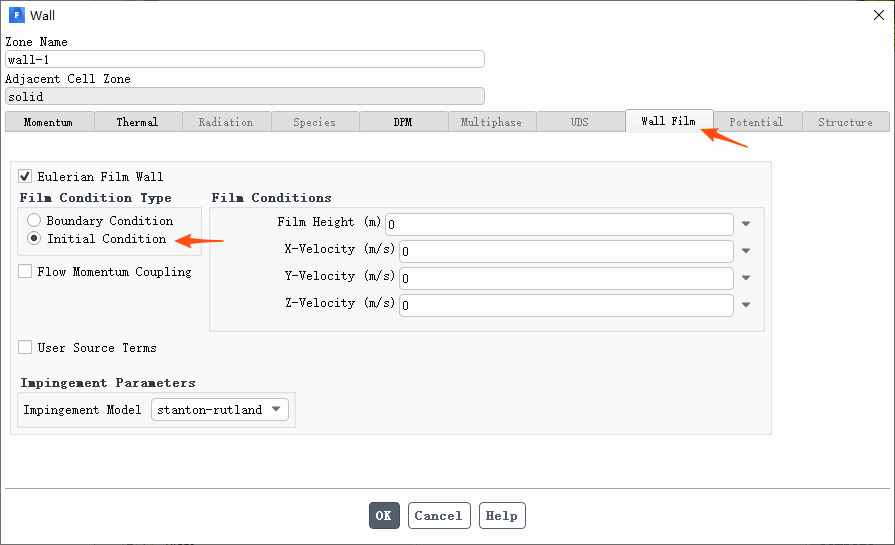Open the Y-Velocity dropdown arrow
This screenshot has height=545, width=895.
pos(746,277)
